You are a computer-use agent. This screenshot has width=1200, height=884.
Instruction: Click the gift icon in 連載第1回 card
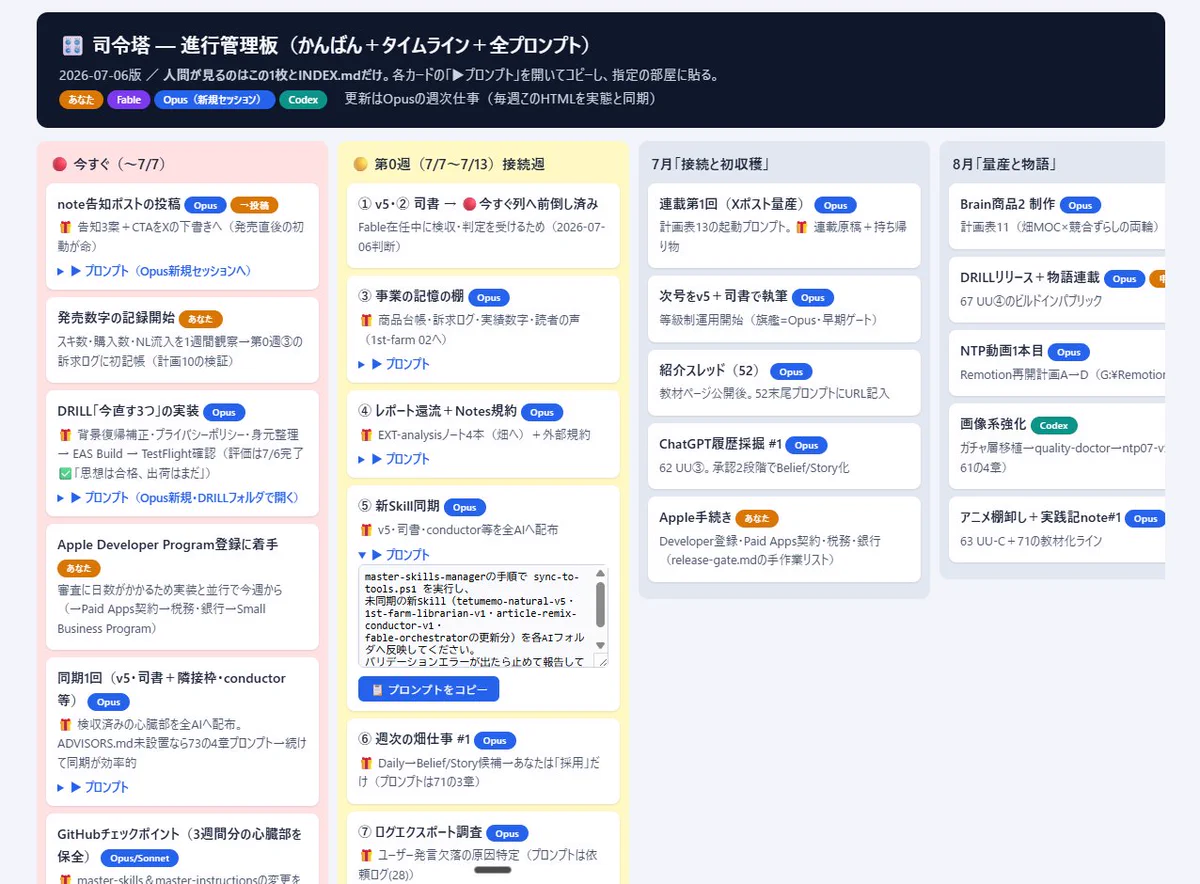[x=801, y=227]
